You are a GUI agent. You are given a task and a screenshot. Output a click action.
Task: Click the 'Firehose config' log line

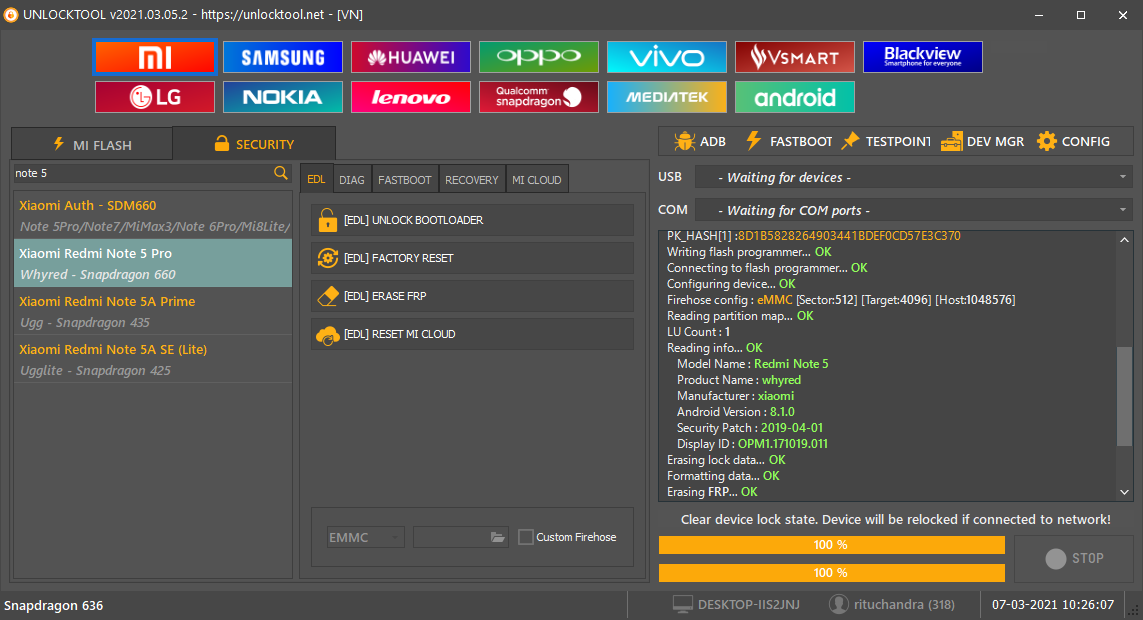(x=841, y=299)
